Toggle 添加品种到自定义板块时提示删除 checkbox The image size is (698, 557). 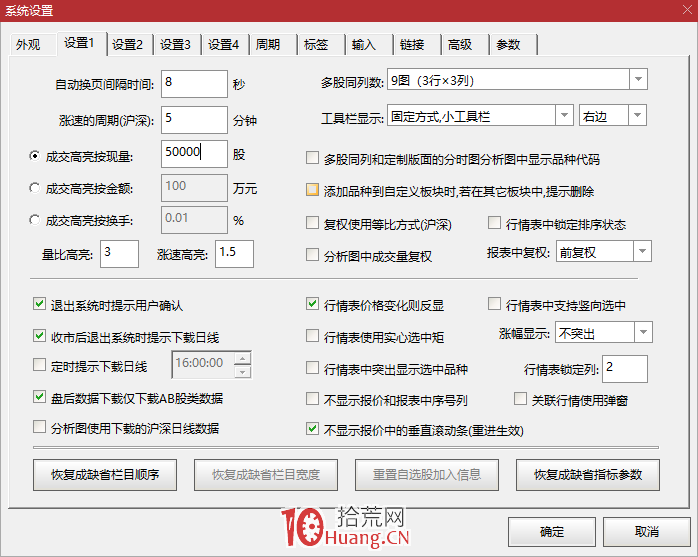pyautogui.click(x=312, y=190)
